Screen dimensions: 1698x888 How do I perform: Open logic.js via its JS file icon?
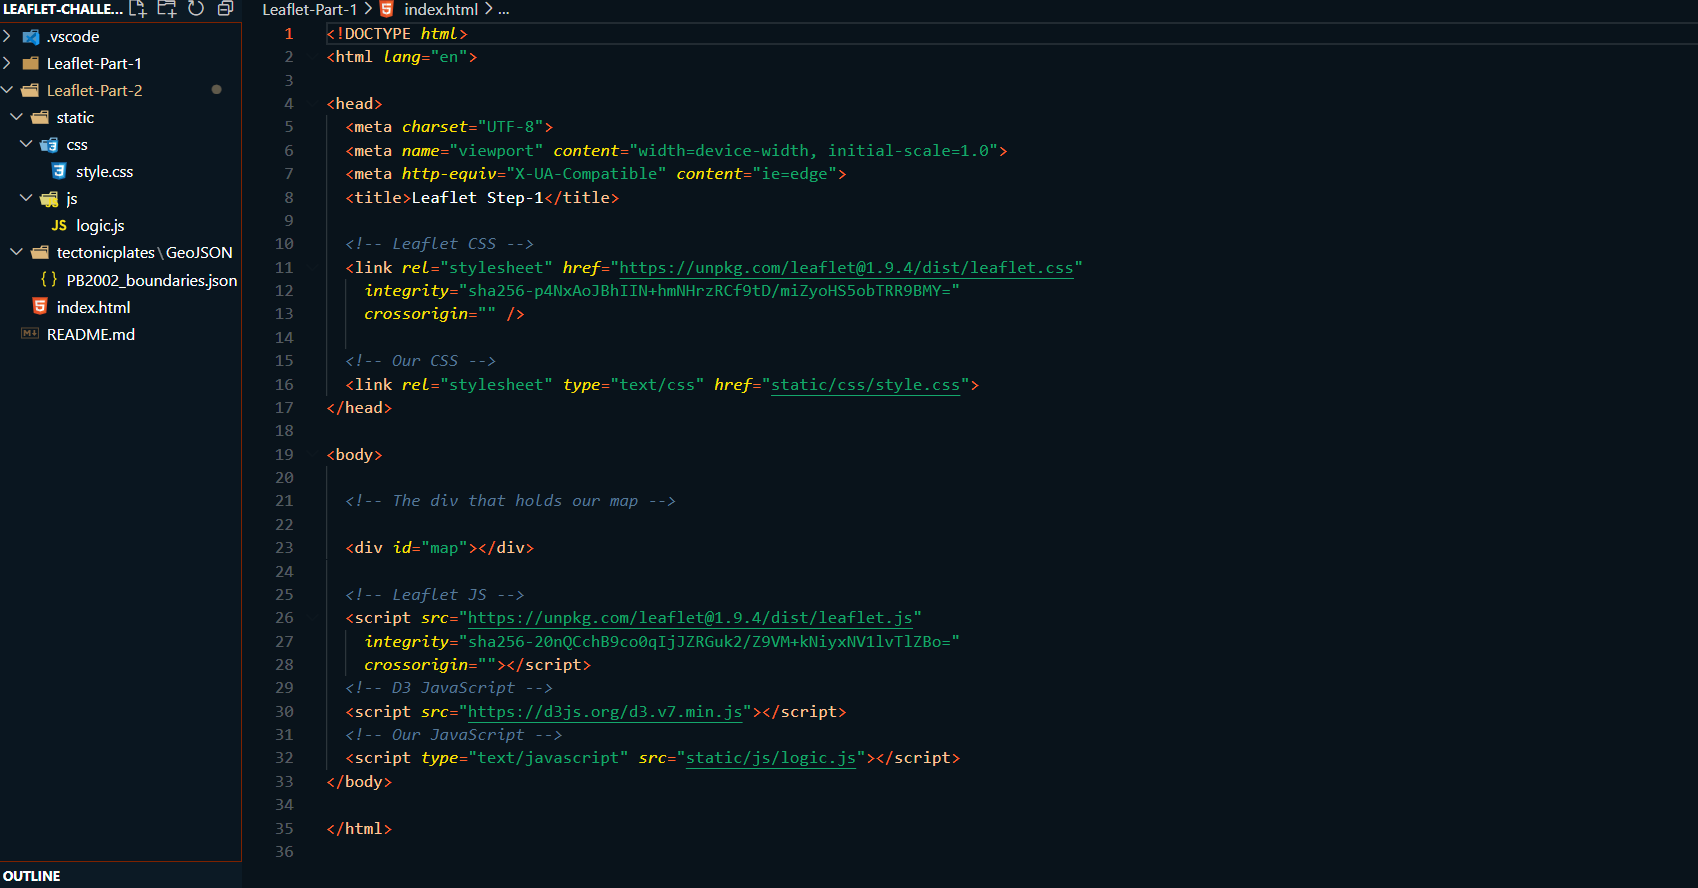(x=59, y=226)
